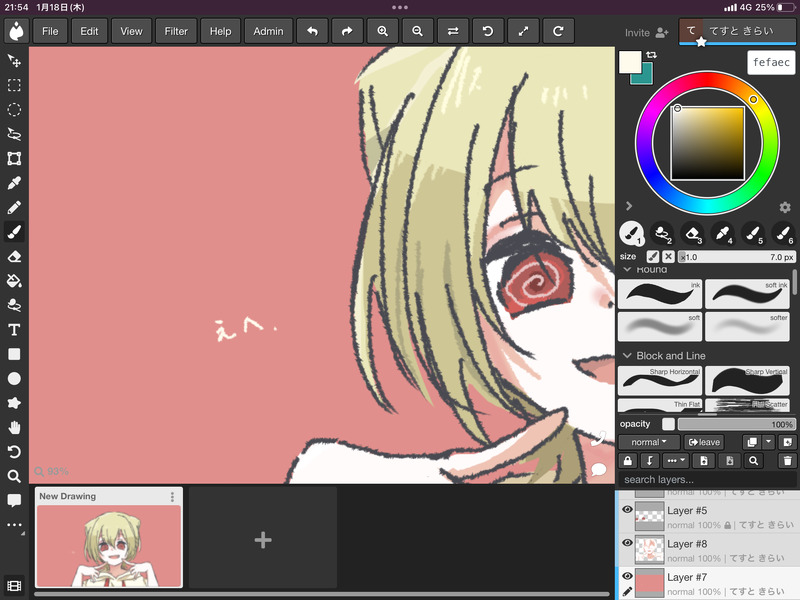800x600 pixels.
Task: Toggle visibility of Layer #5
Action: pos(628,510)
